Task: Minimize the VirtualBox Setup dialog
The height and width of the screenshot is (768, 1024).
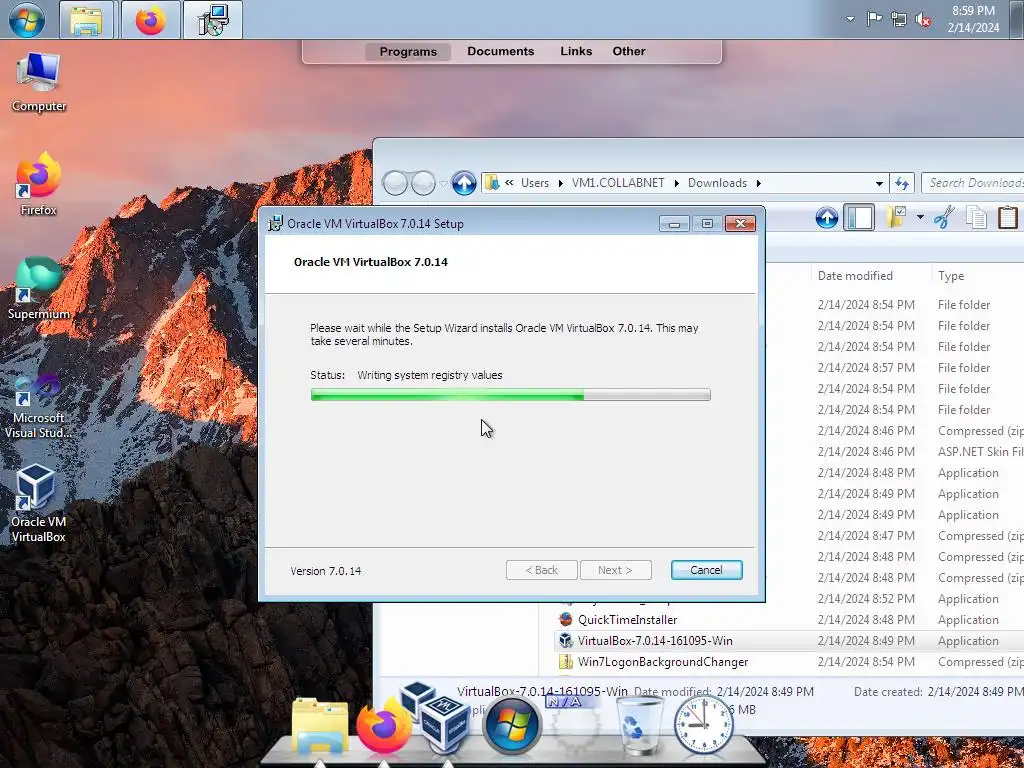Action: click(x=674, y=224)
